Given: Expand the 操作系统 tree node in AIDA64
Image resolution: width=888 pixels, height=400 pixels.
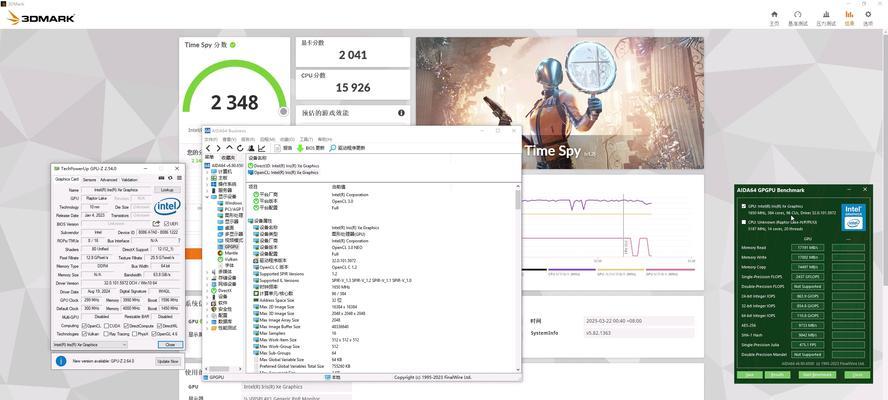Looking at the screenshot, I should [x=207, y=184].
